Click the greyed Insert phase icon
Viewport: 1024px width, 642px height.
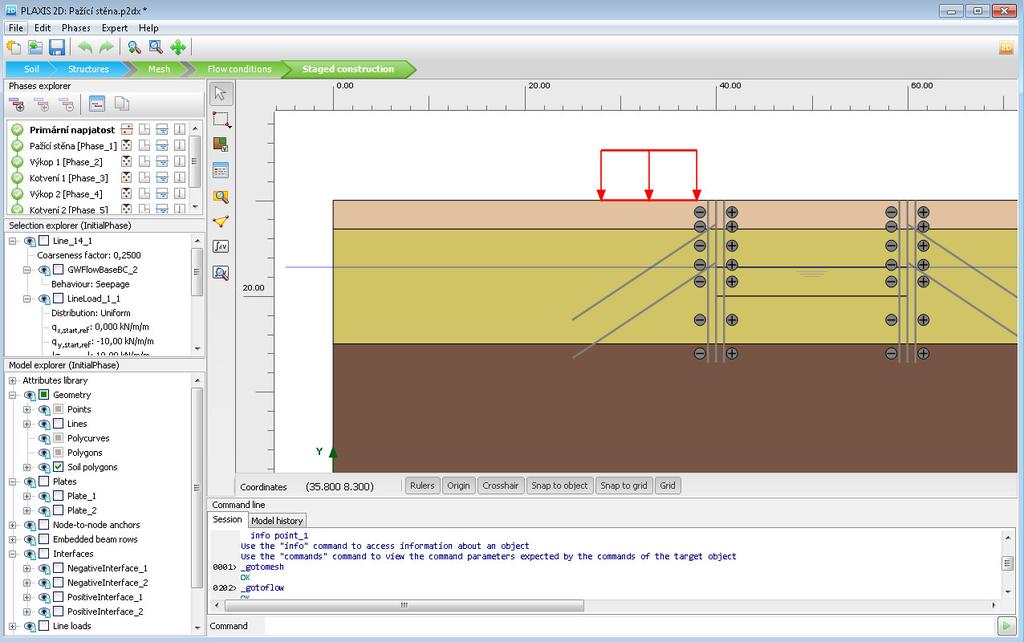42,104
